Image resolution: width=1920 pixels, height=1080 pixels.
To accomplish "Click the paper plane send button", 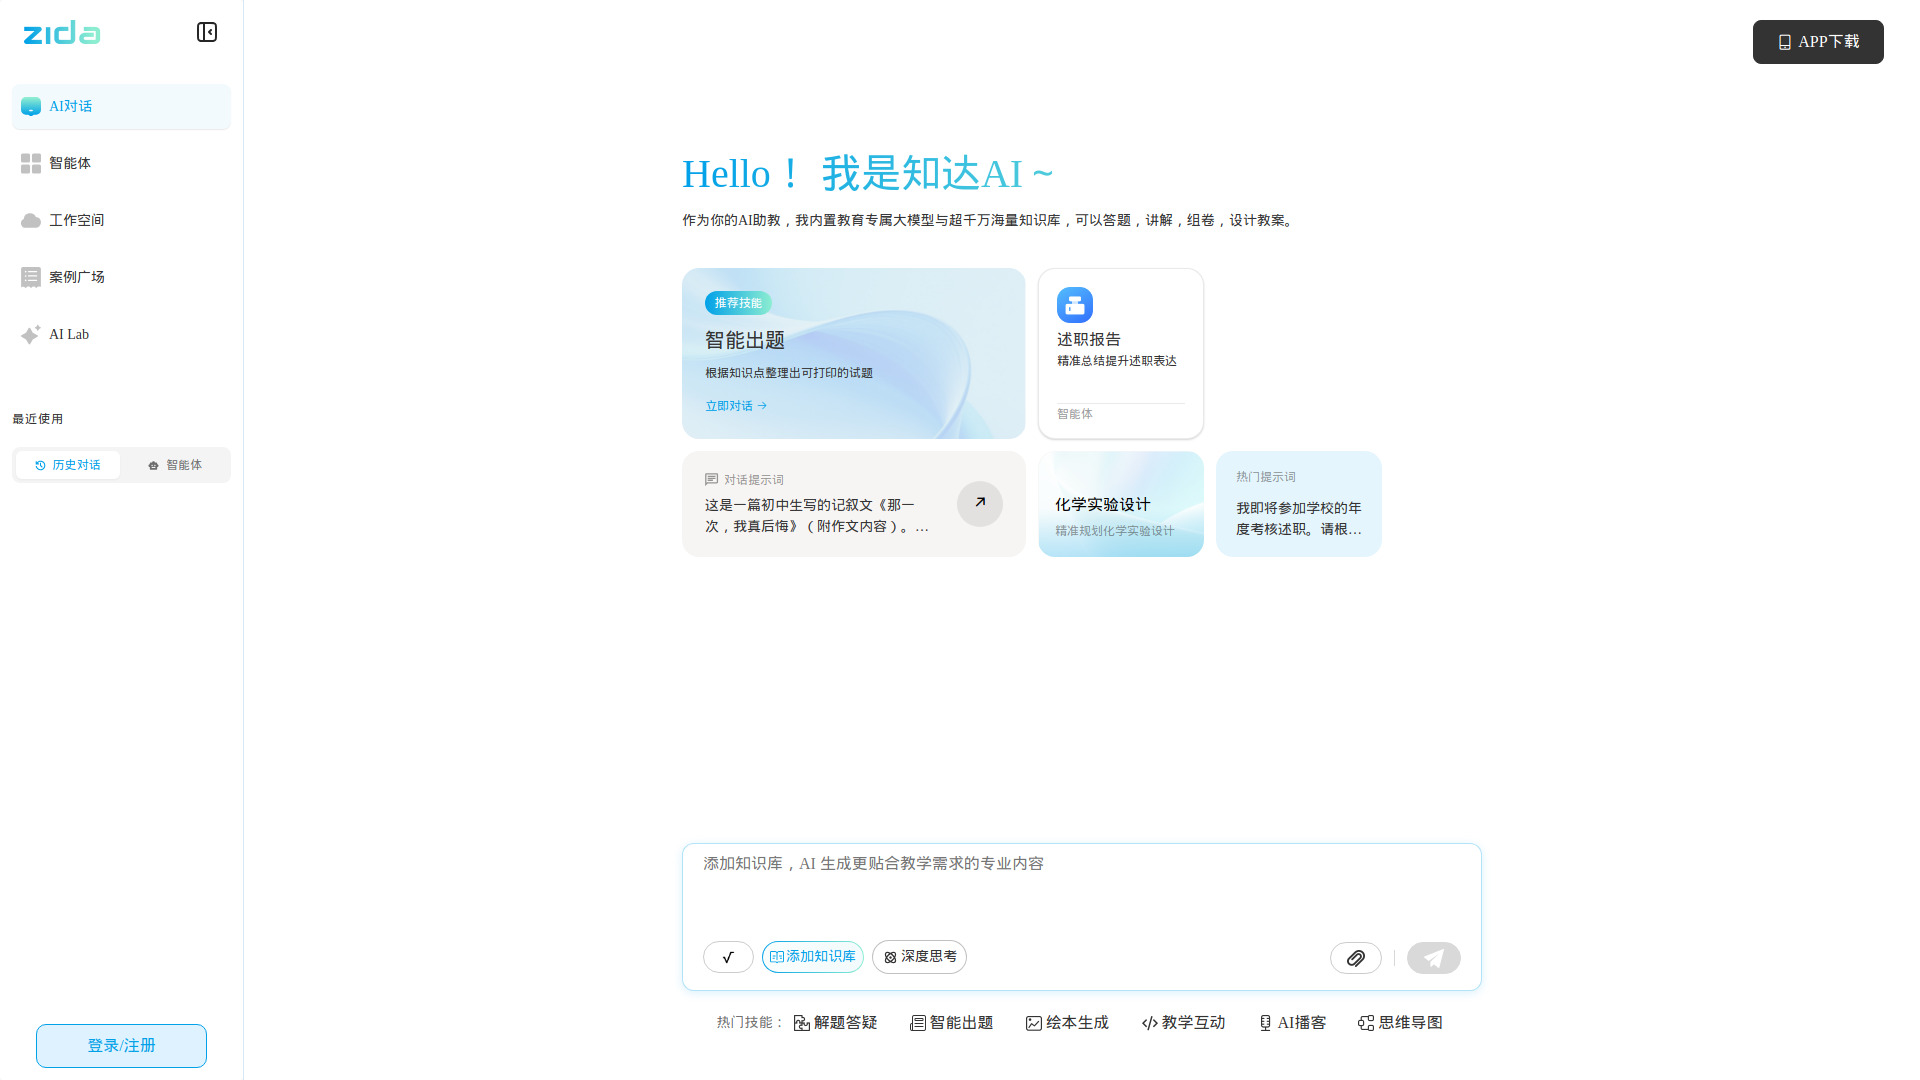I will tap(1434, 958).
